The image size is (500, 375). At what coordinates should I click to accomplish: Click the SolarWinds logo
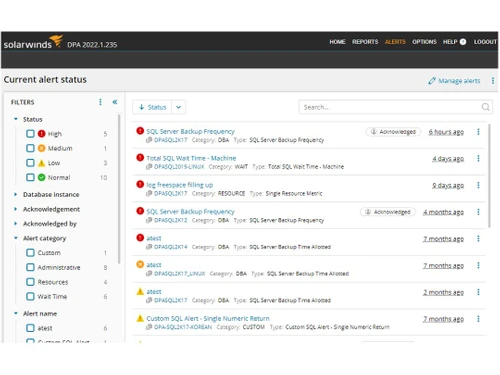click(33, 42)
